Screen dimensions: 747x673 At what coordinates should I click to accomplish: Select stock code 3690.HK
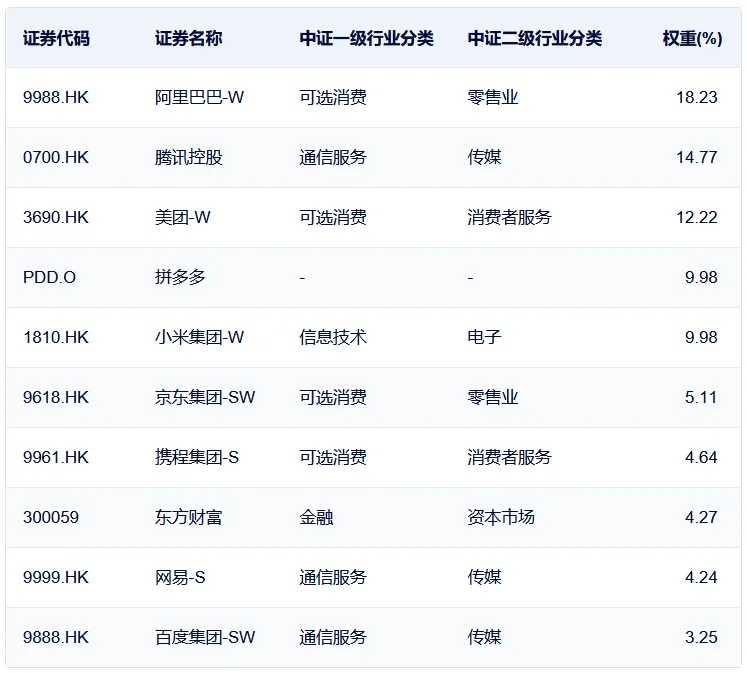point(56,218)
